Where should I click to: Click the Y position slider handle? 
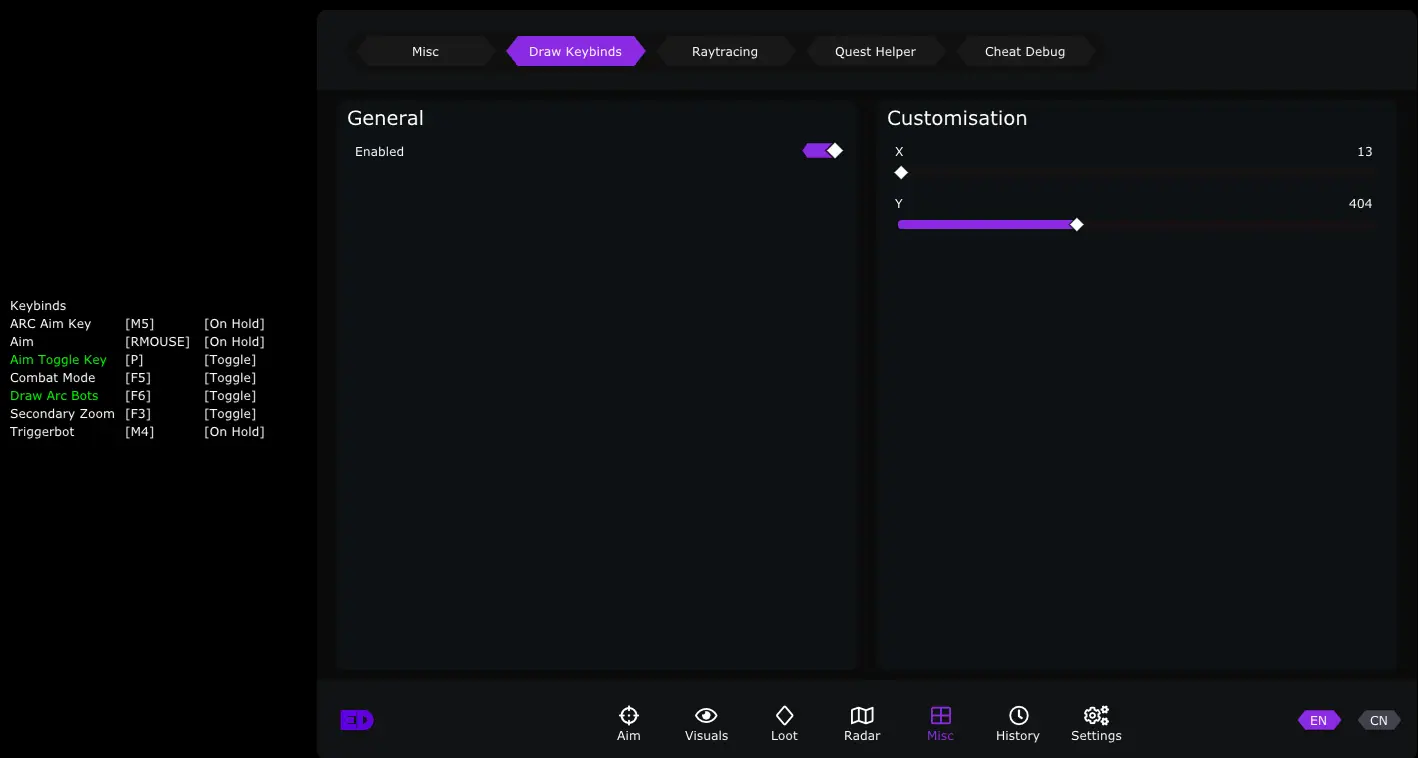(1077, 225)
